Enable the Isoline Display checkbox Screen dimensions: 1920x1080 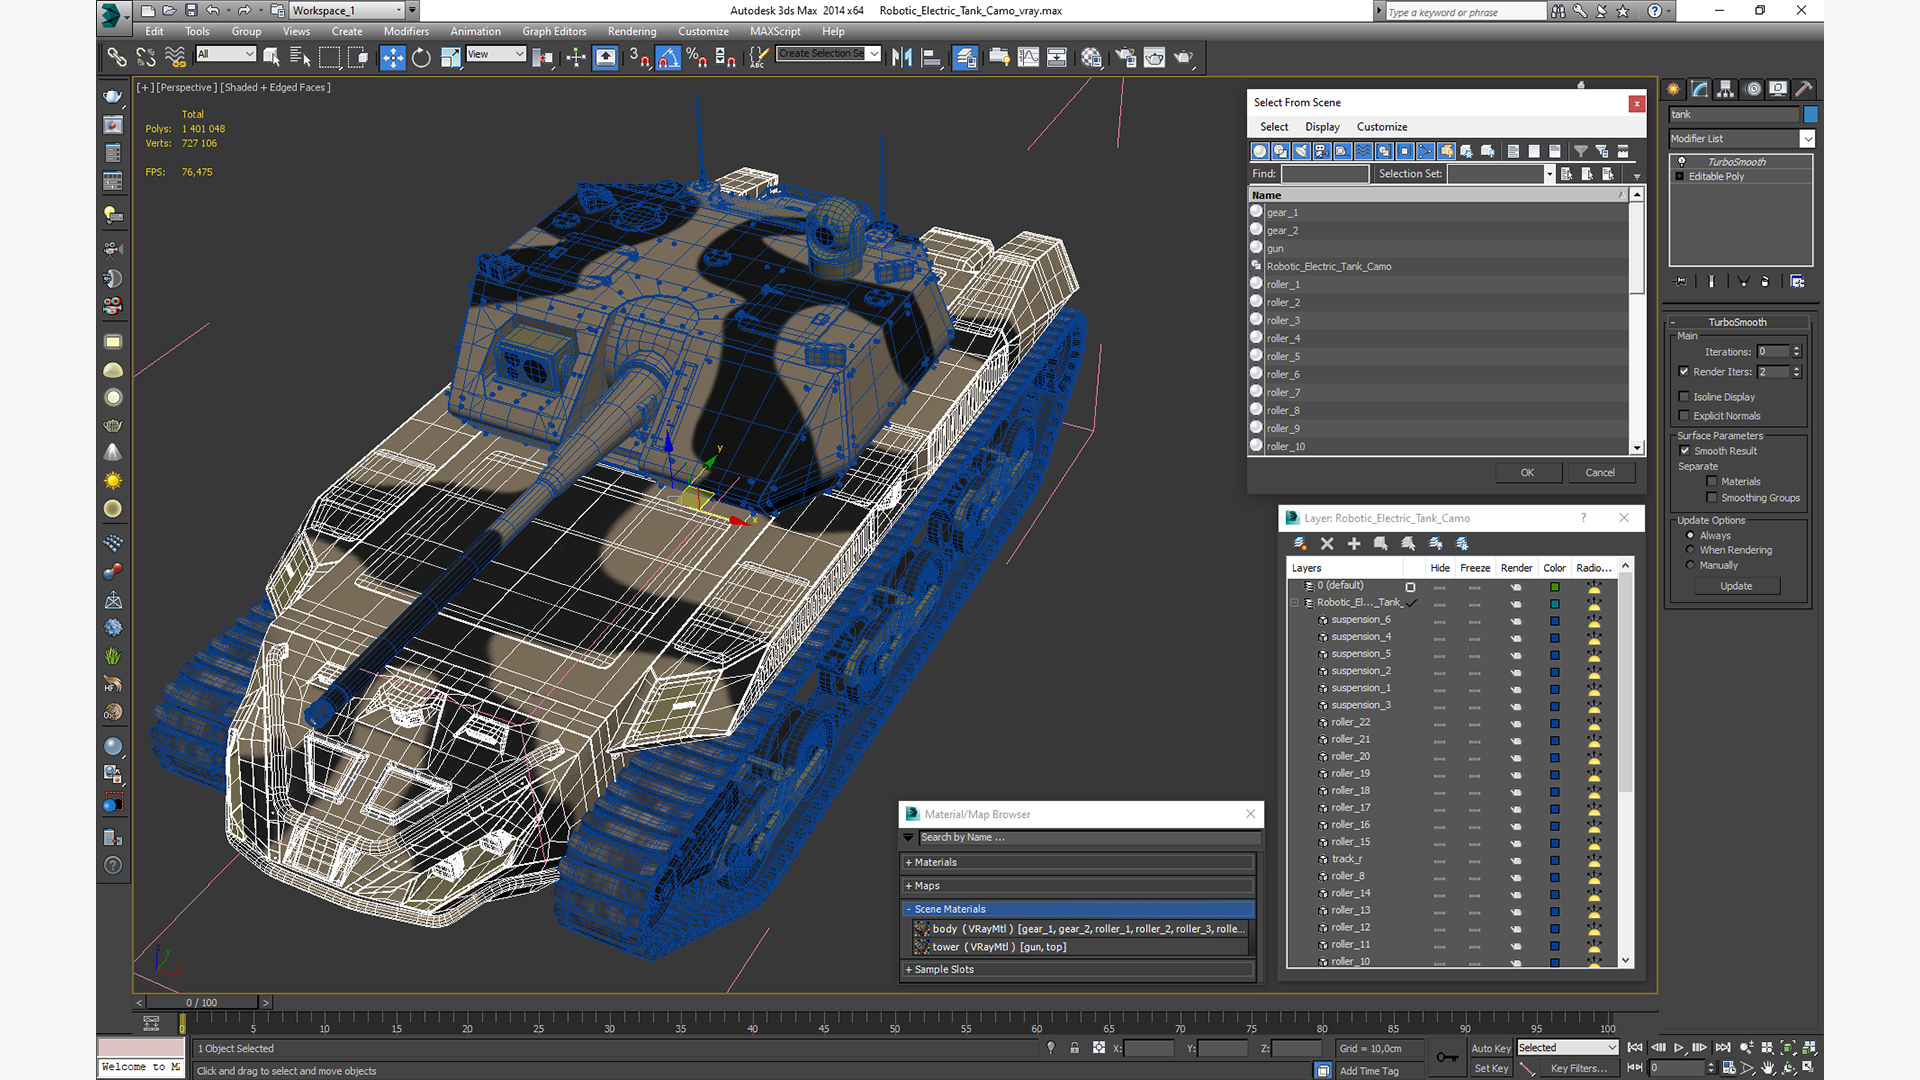(x=1684, y=397)
